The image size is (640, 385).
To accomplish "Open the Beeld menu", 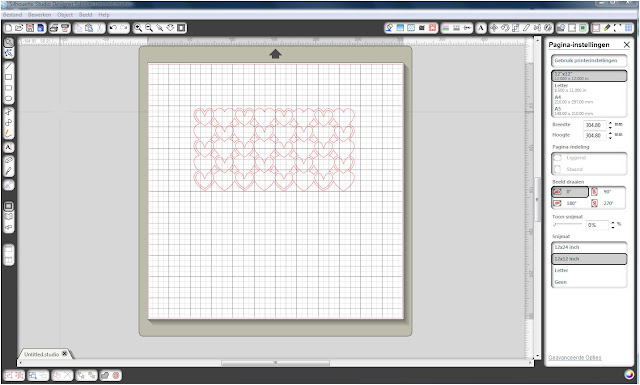I will point(85,15).
